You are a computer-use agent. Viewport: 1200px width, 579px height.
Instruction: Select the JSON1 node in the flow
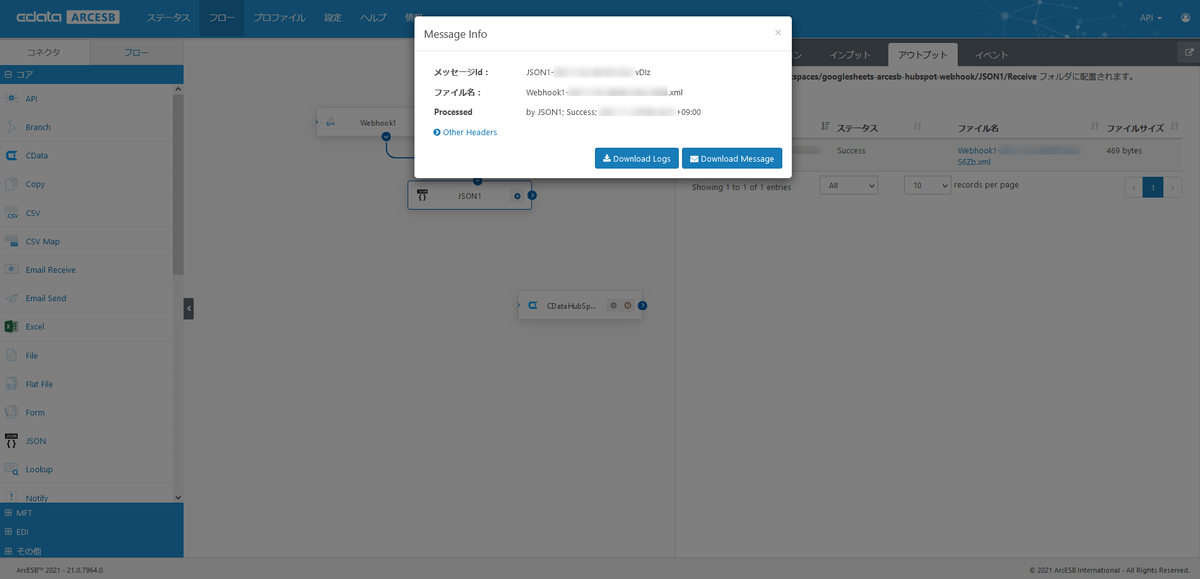469,196
